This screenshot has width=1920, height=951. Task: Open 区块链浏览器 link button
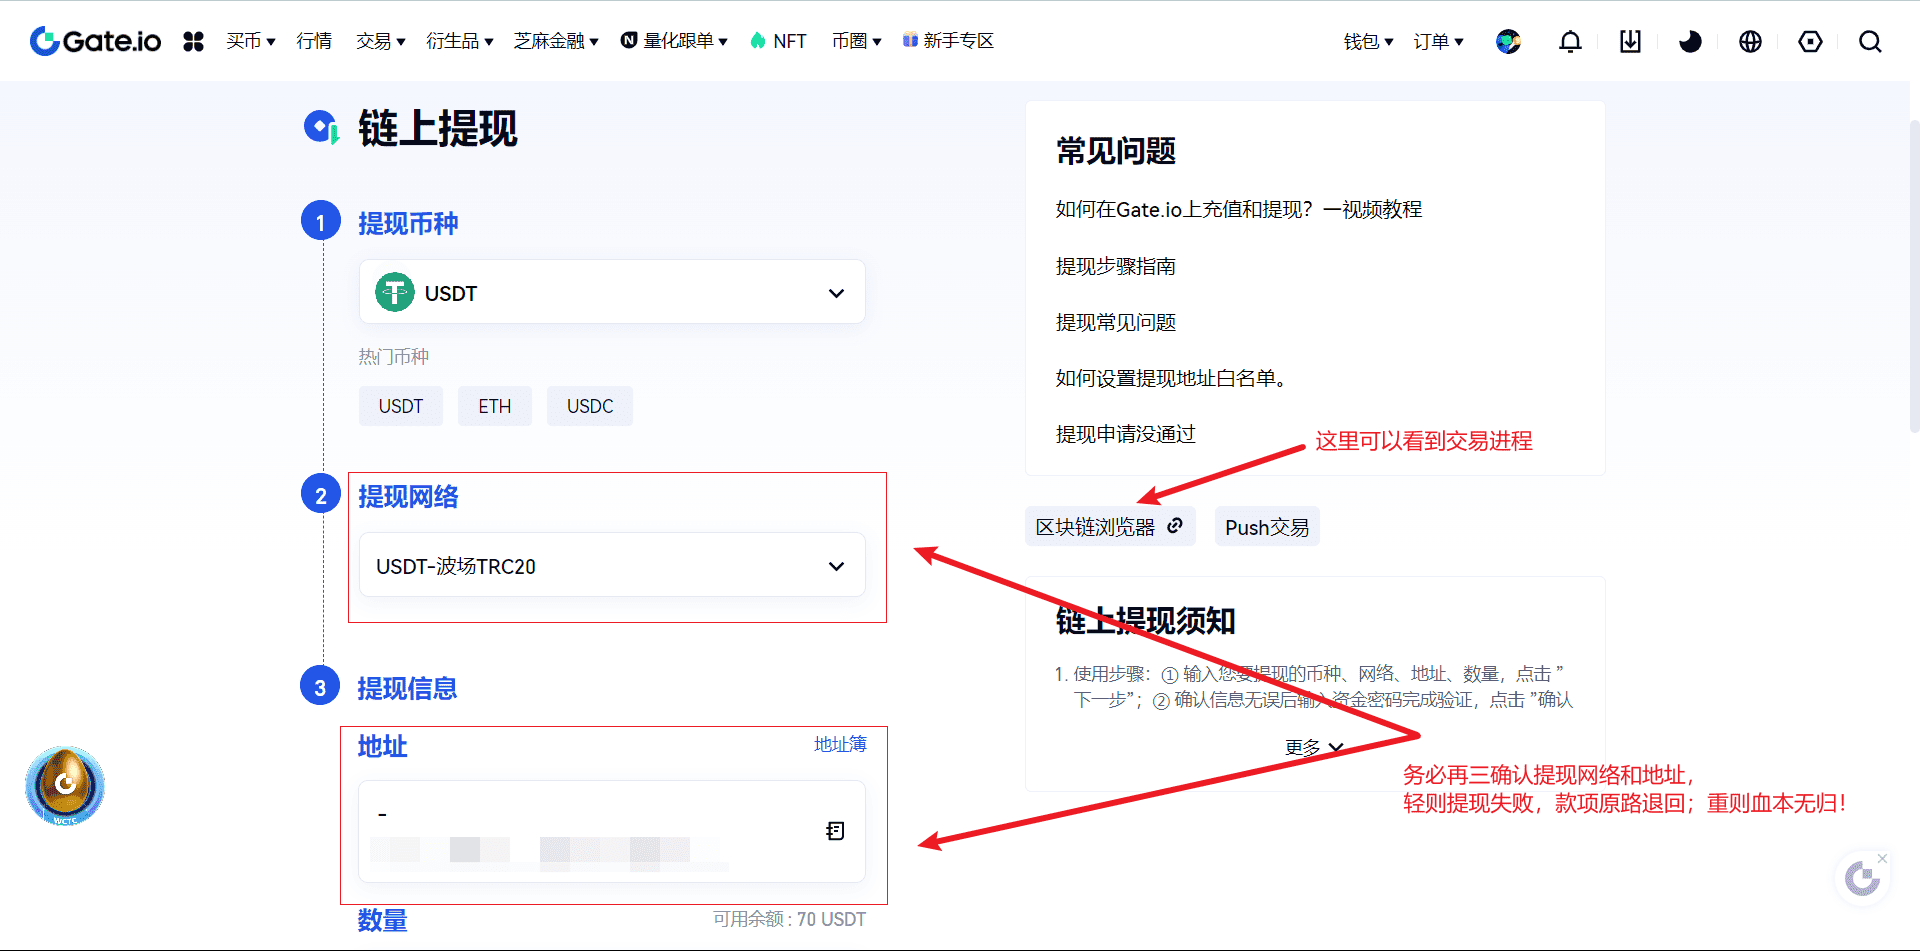pos(1110,526)
